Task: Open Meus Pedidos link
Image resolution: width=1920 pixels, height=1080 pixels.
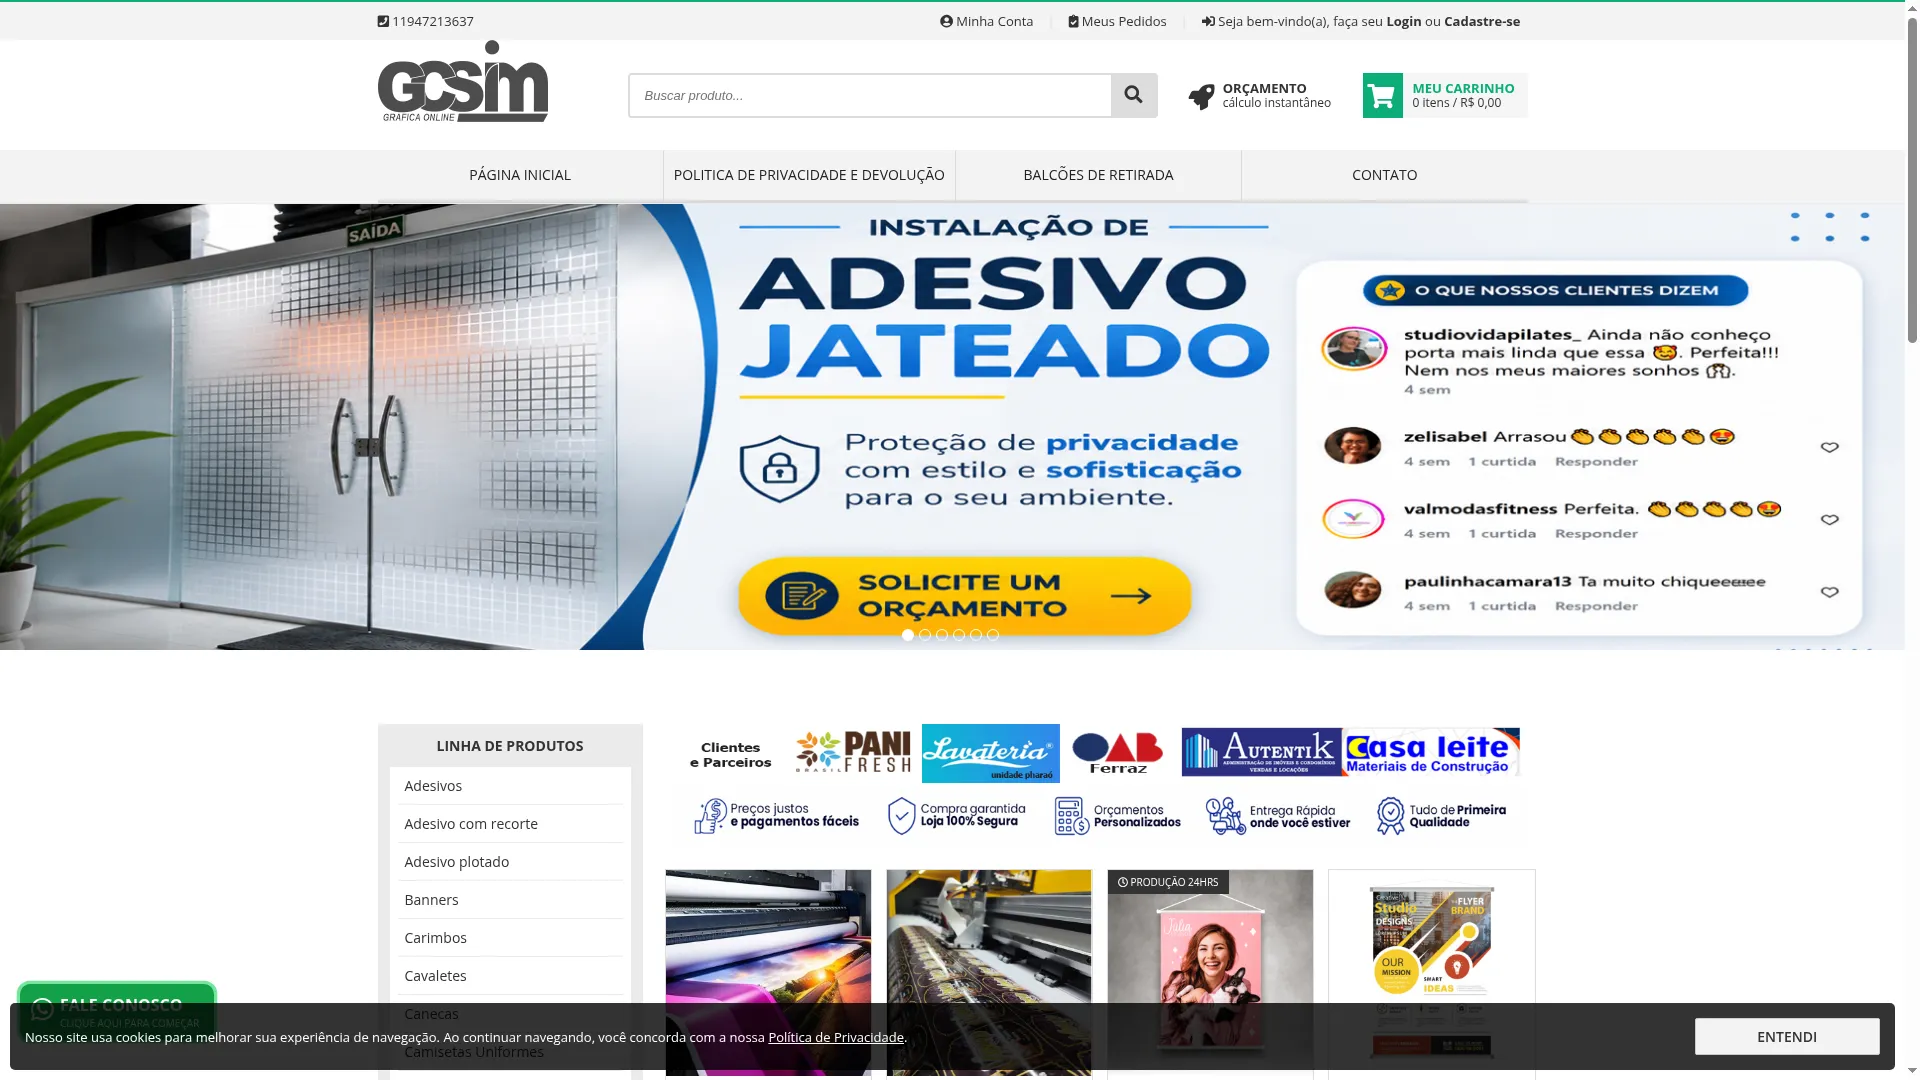Action: click(1117, 21)
